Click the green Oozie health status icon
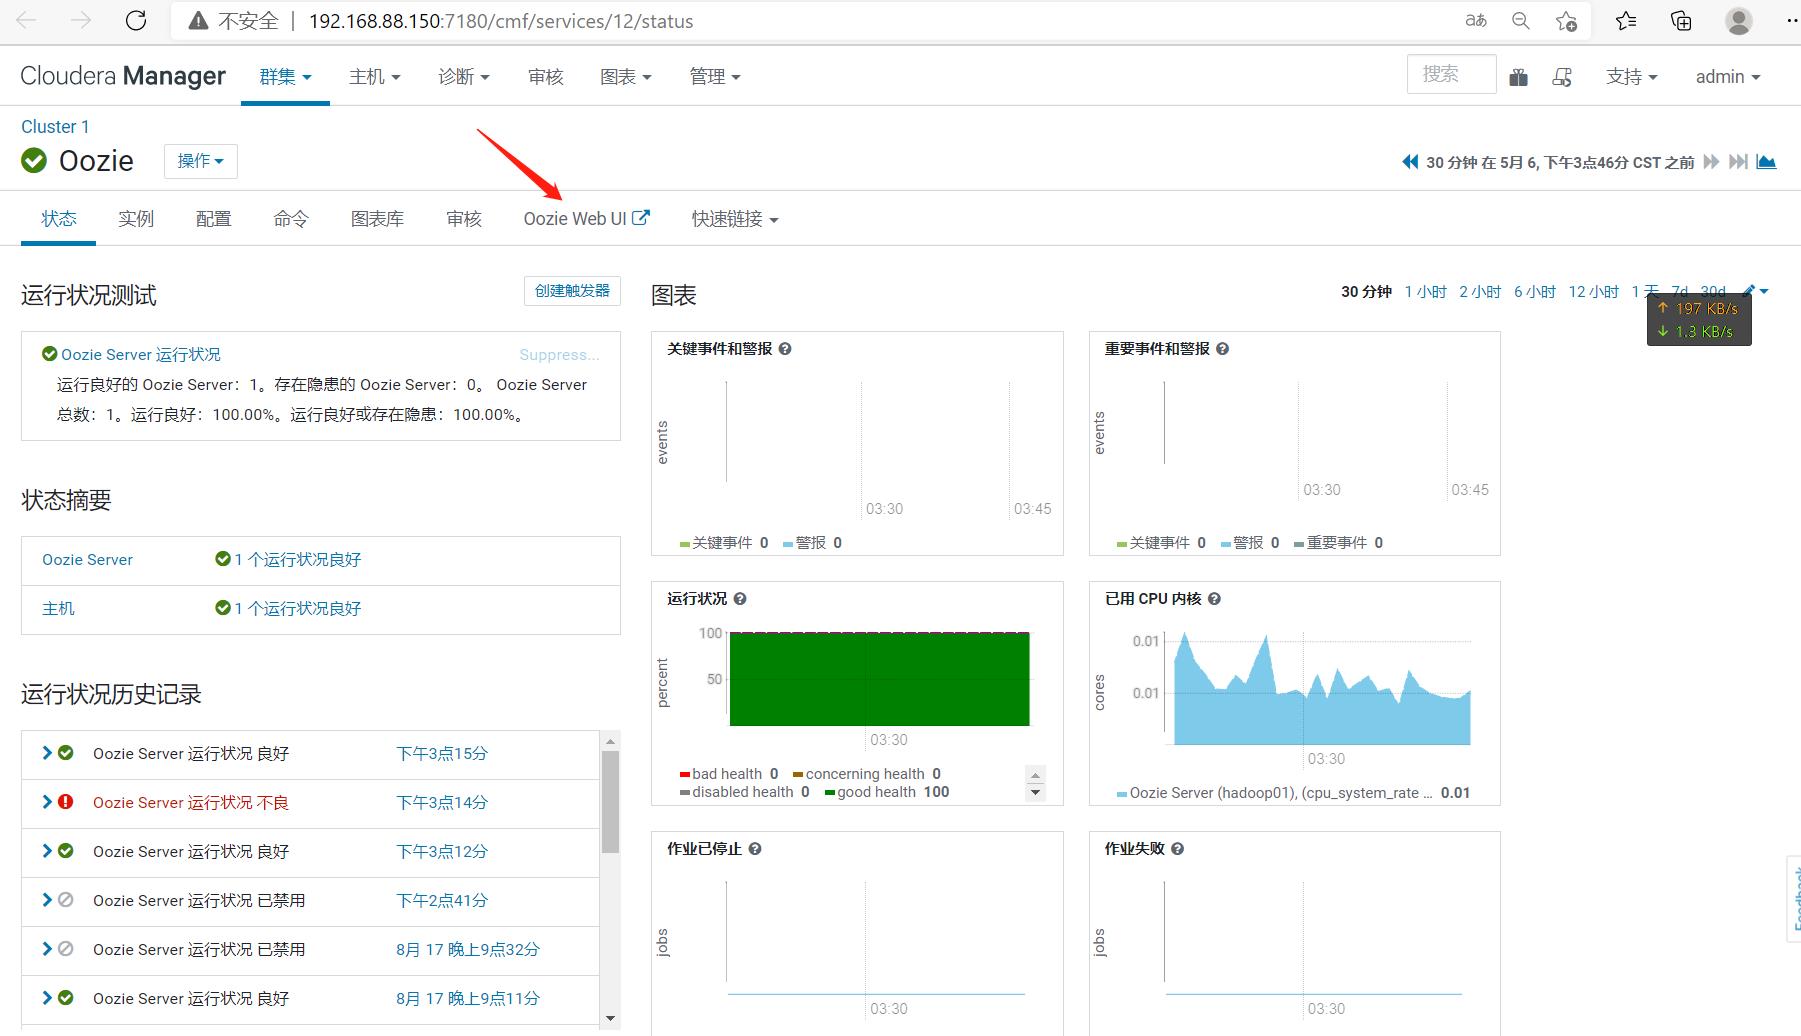The height and width of the screenshot is (1036, 1801). coord(34,160)
